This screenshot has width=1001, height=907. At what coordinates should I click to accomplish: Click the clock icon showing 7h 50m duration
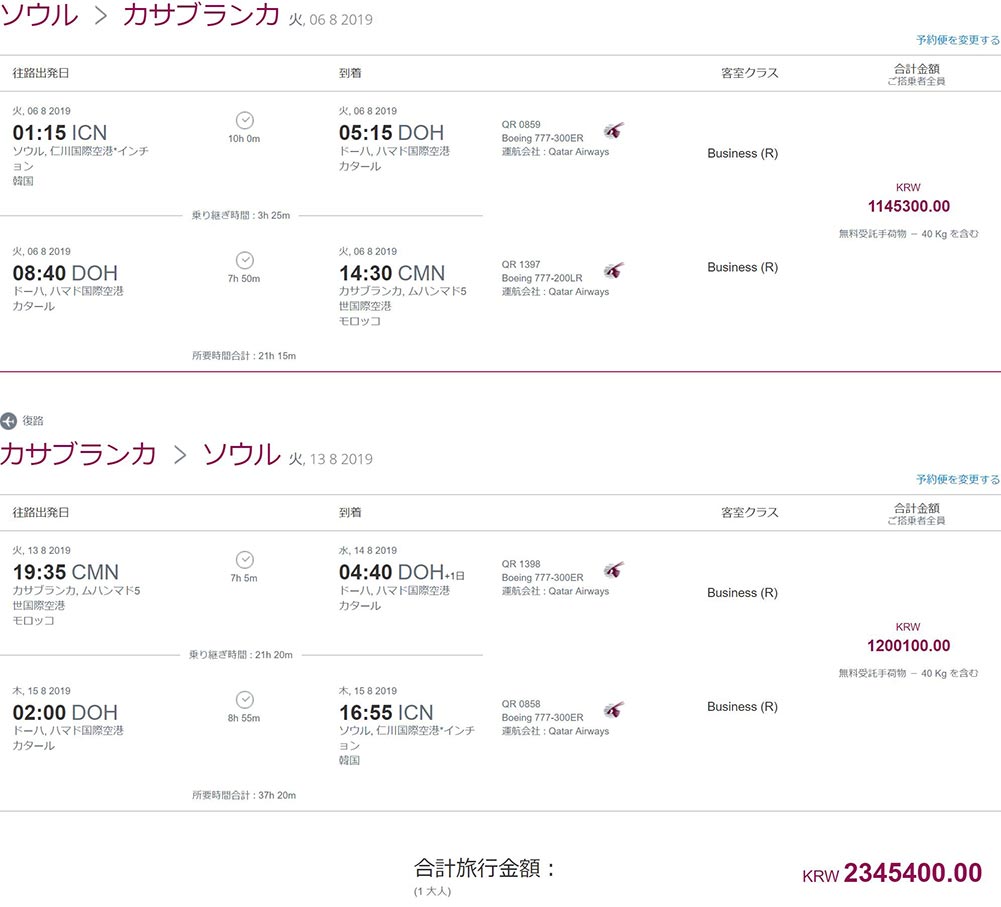pyautogui.click(x=243, y=262)
